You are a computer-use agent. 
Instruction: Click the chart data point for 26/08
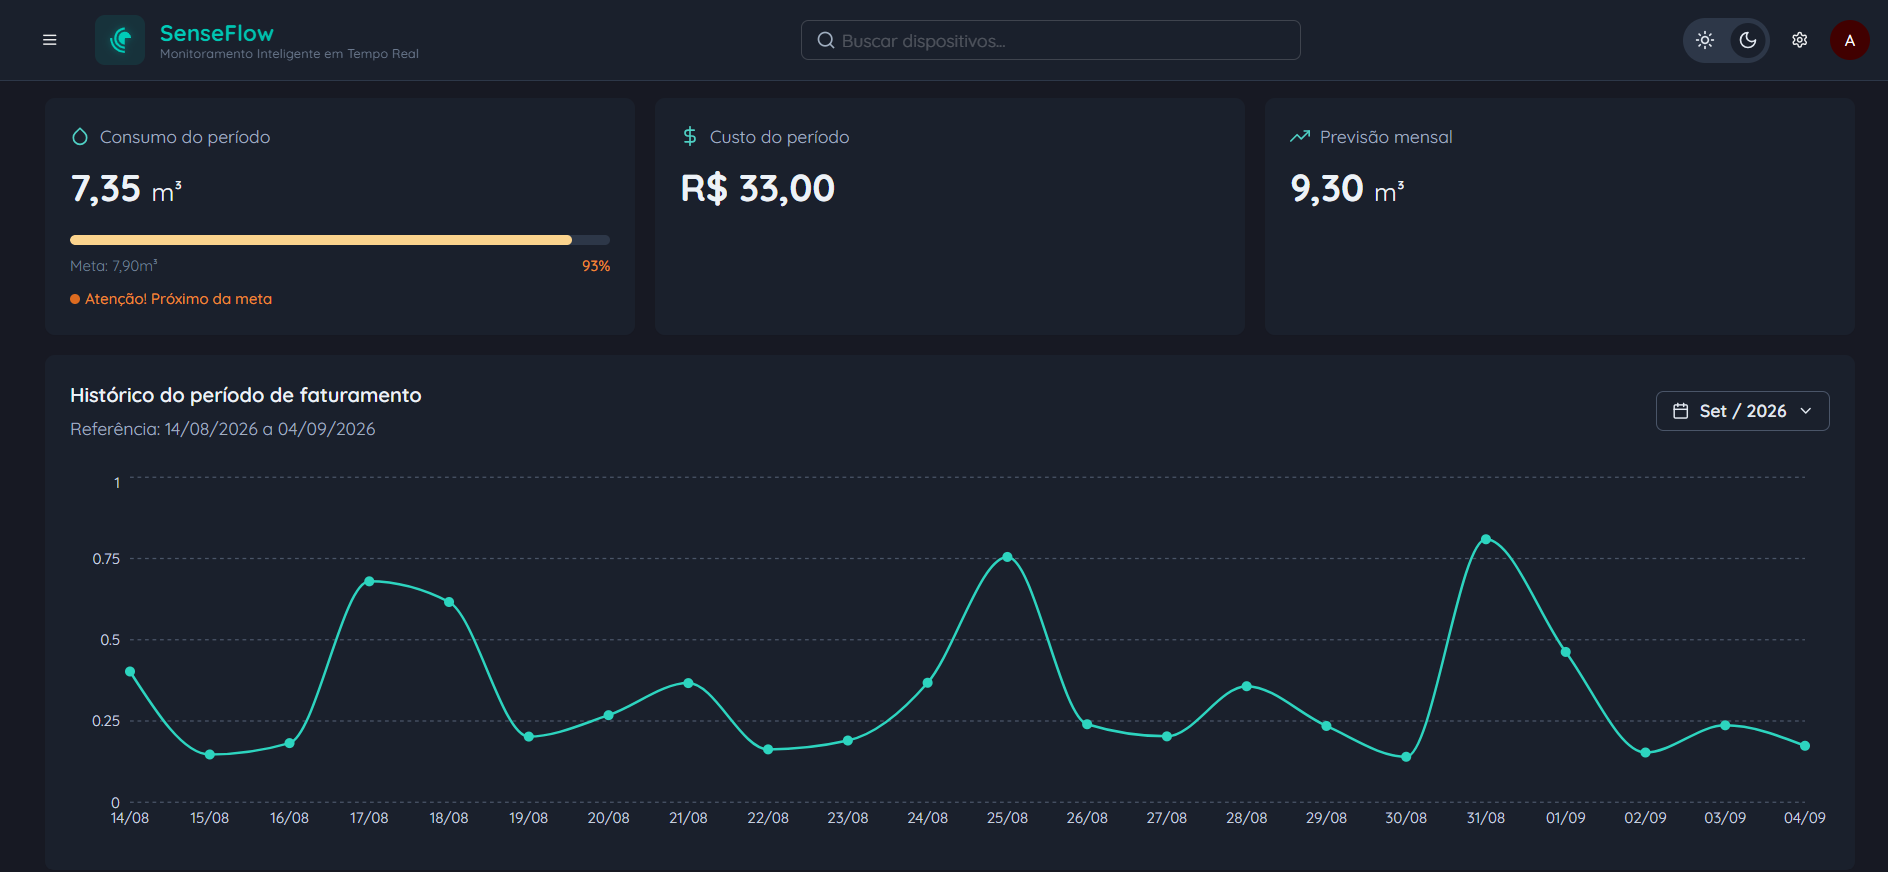point(1087,724)
